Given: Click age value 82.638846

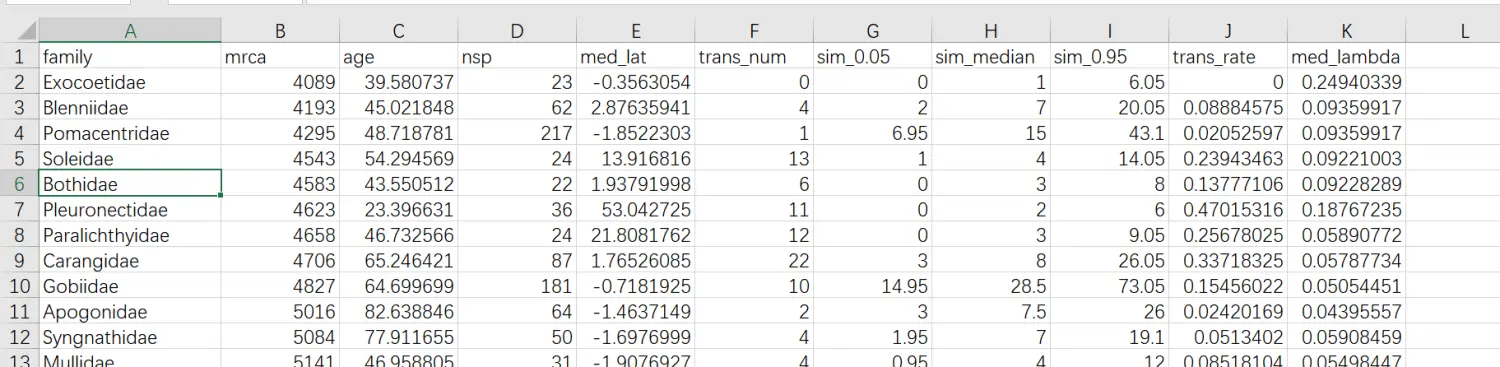Looking at the screenshot, I should 398,312.
